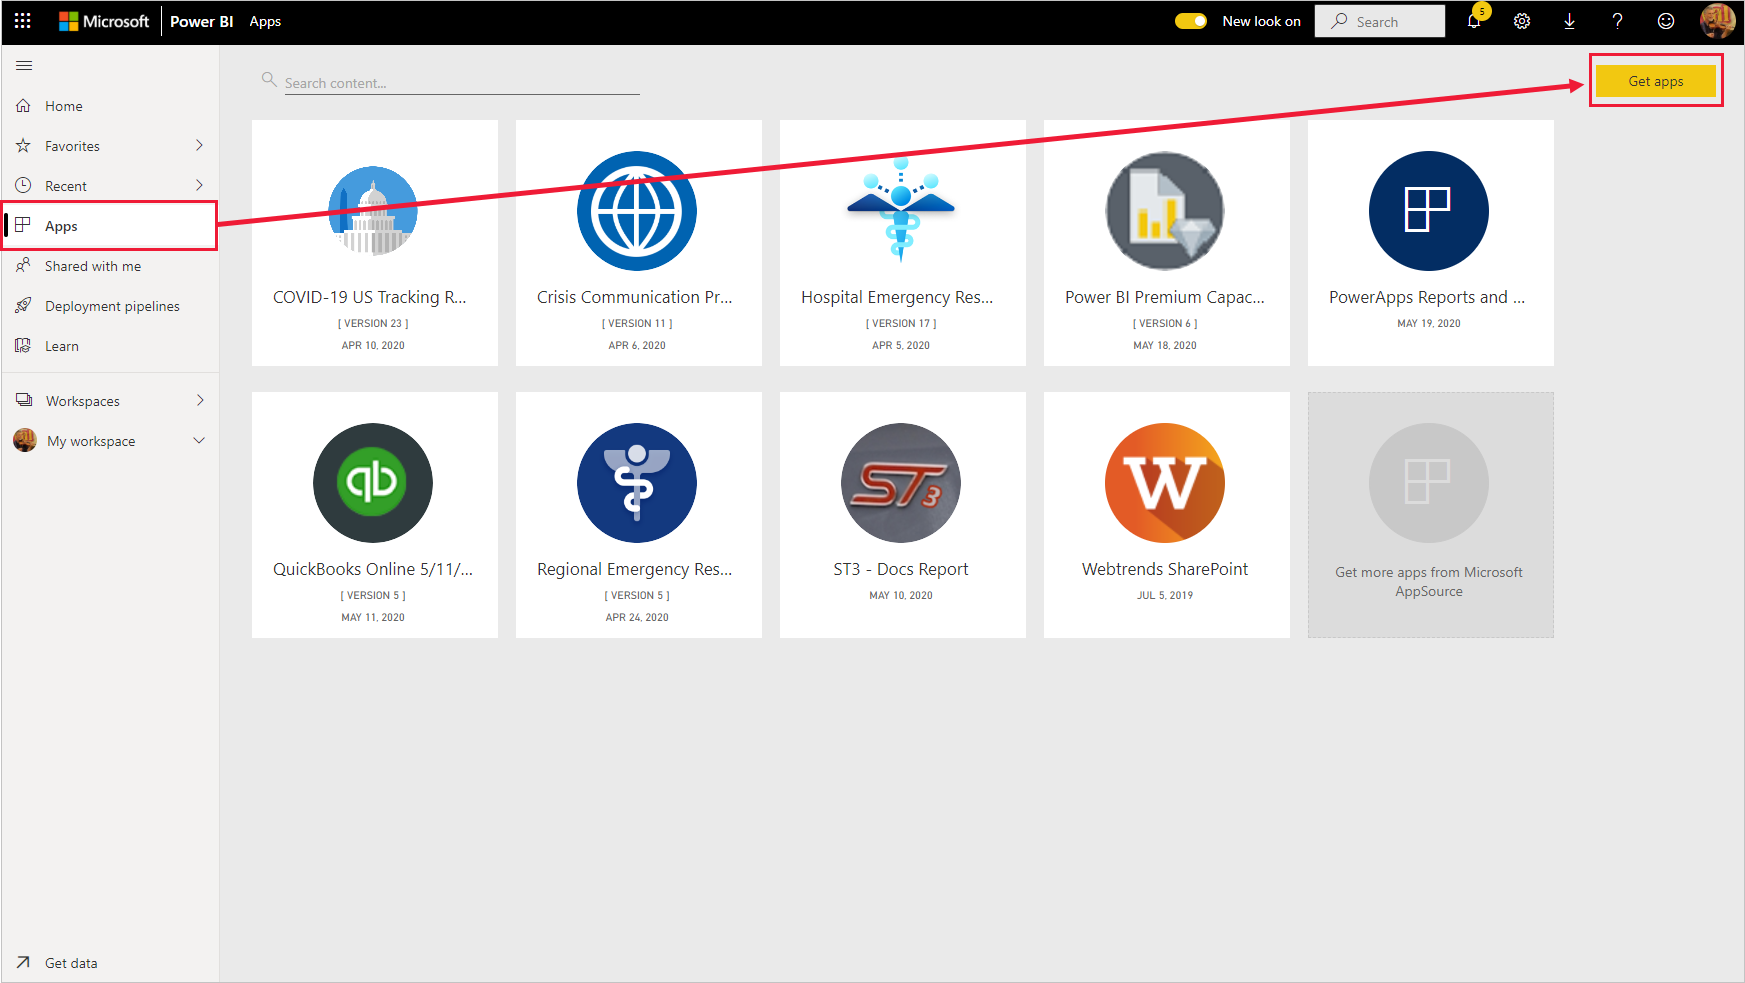Screen dimensions: 1745x983
Task: Click the Get data arrow icon
Action: point(24,962)
